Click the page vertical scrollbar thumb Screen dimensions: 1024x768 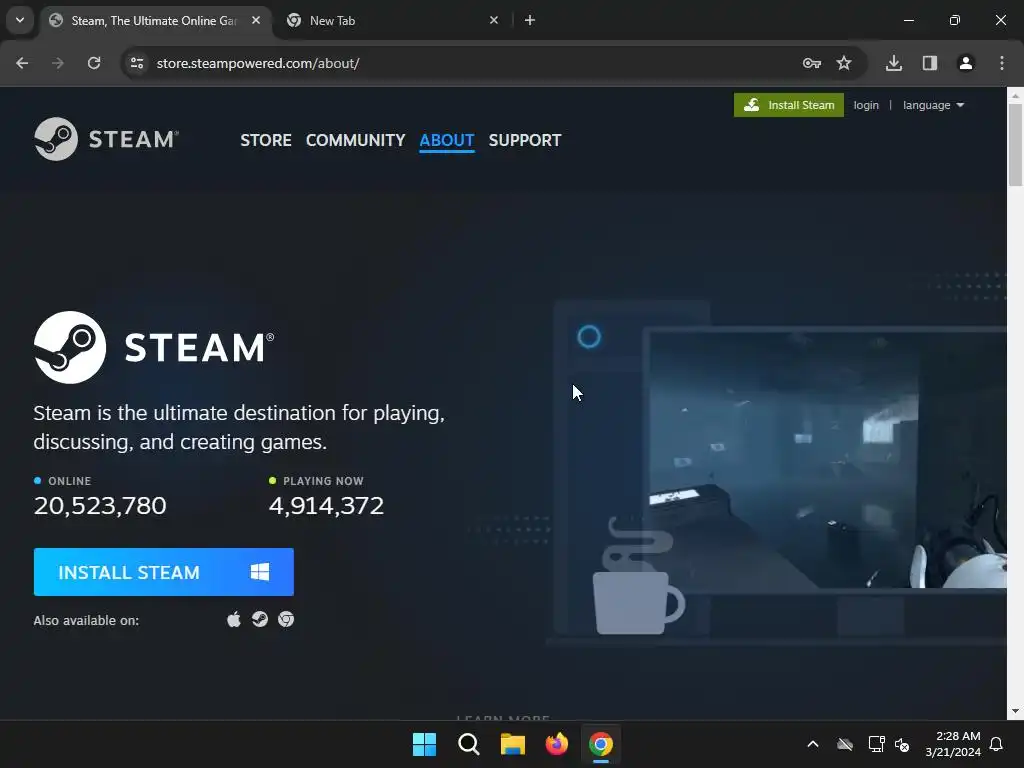tap(1015, 145)
